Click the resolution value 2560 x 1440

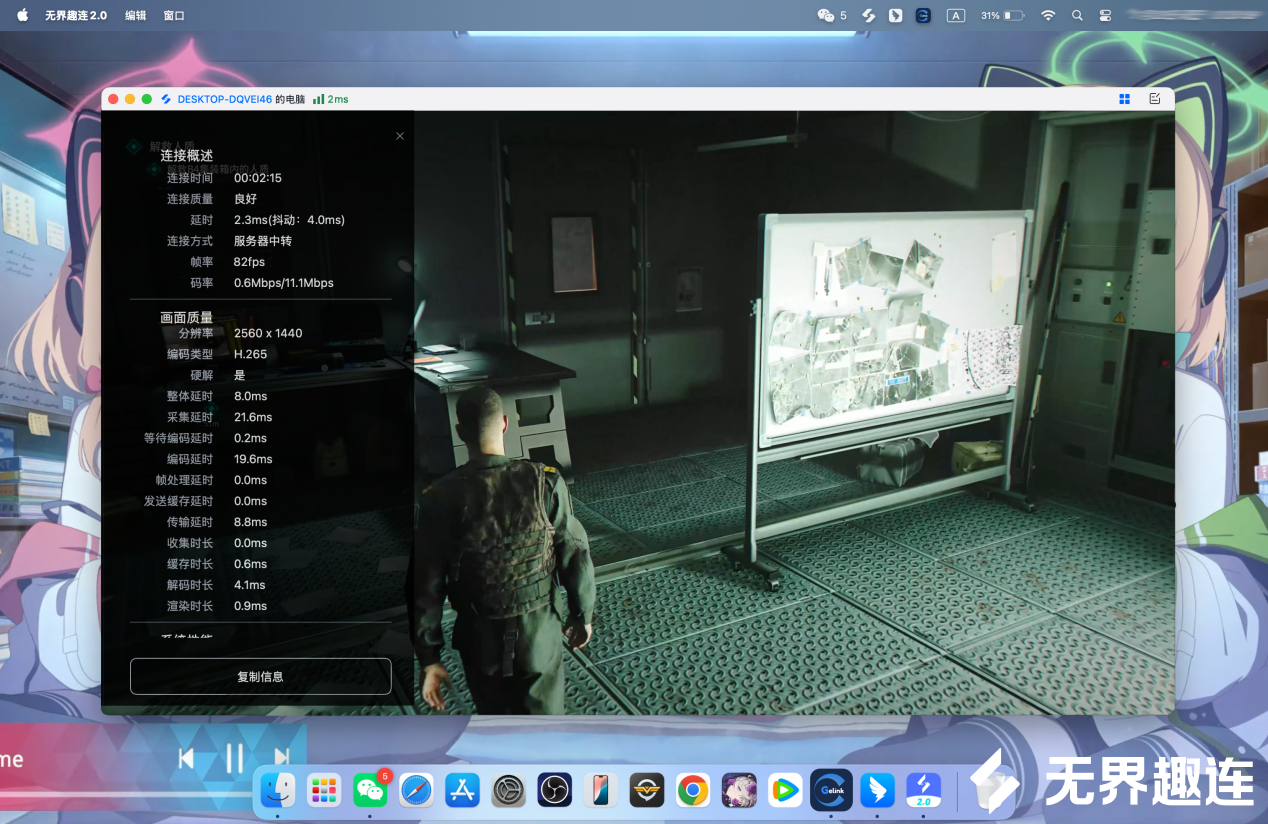[268, 333]
